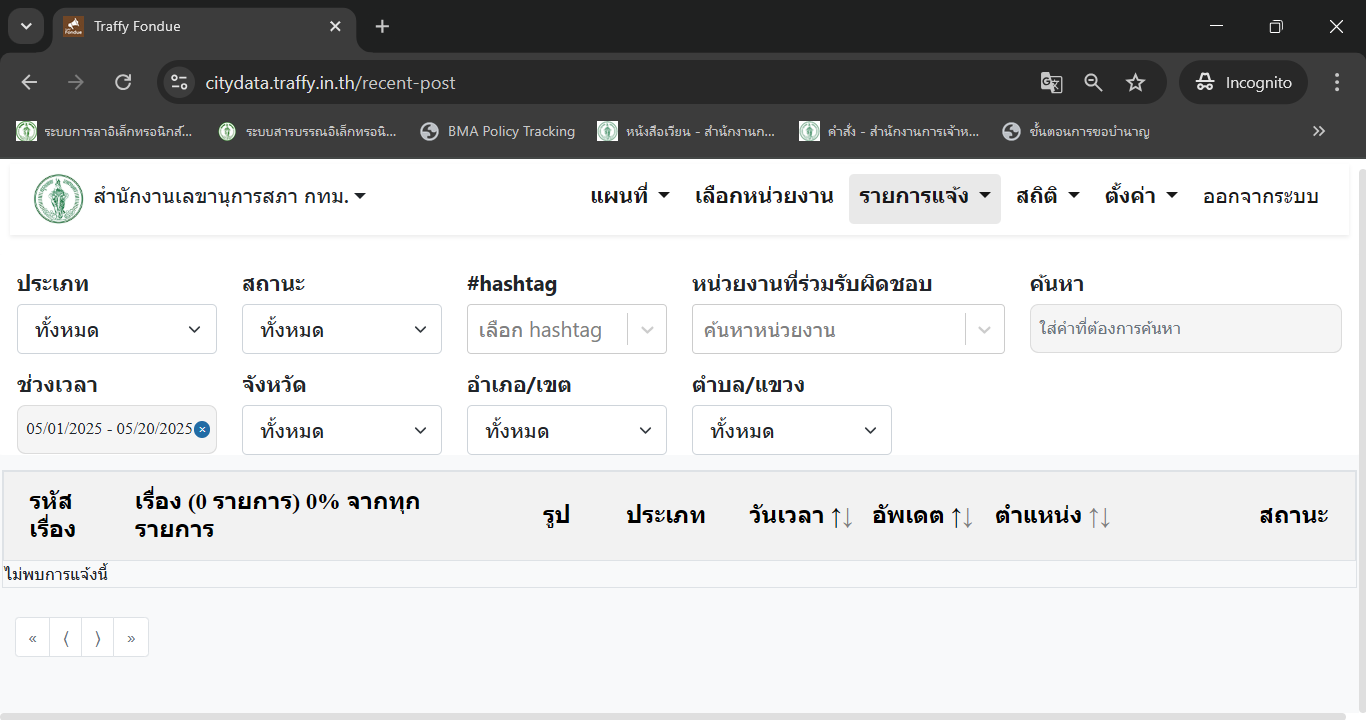This screenshot has width=1366, height=720.
Task: Expand the หน่วยงาน selector arrow
Action: (x=985, y=329)
